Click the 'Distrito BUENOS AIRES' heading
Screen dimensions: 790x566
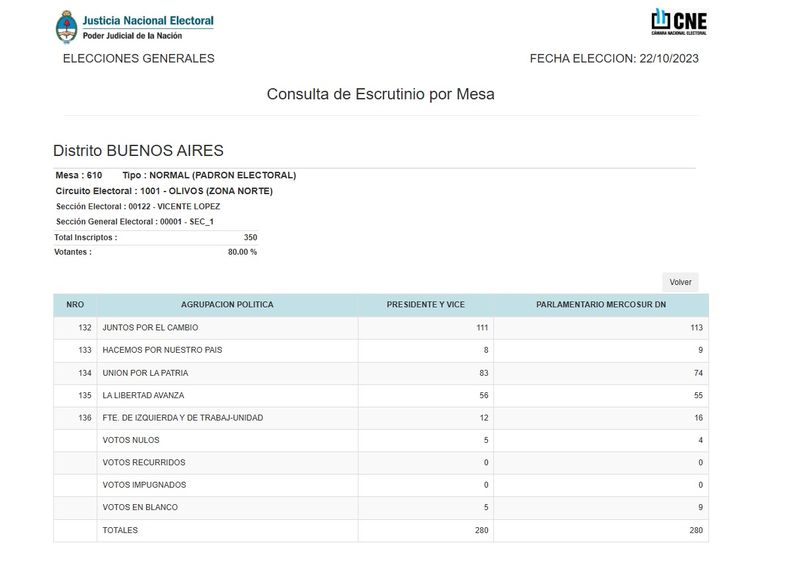point(138,151)
